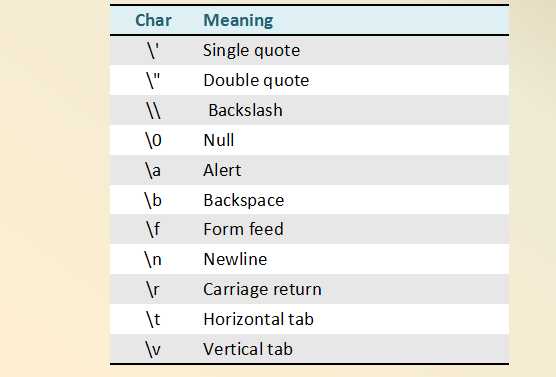Click the Null meaning cell

point(219,140)
